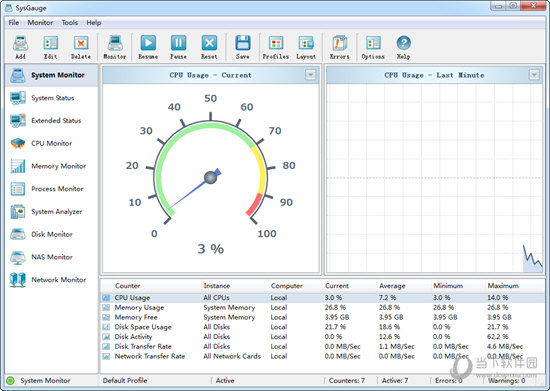Open Network Monitor in the sidebar
This screenshot has width=550, height=391.
click(x=52, y=280)
